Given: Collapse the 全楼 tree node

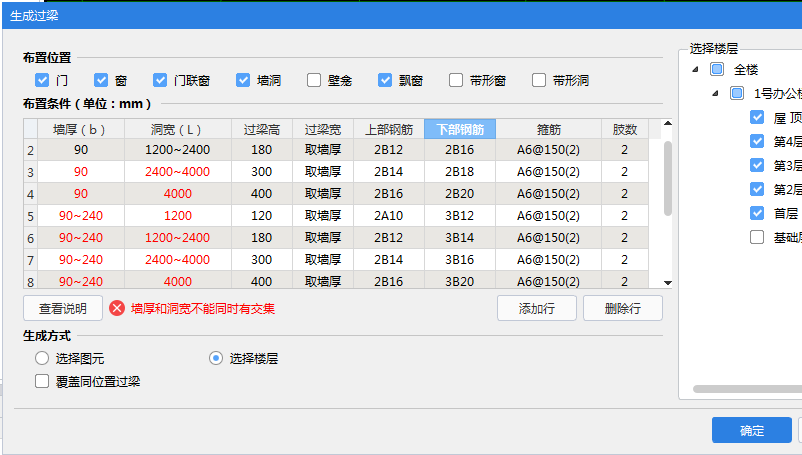Looking at the screenshot, I should click(696, 69).
